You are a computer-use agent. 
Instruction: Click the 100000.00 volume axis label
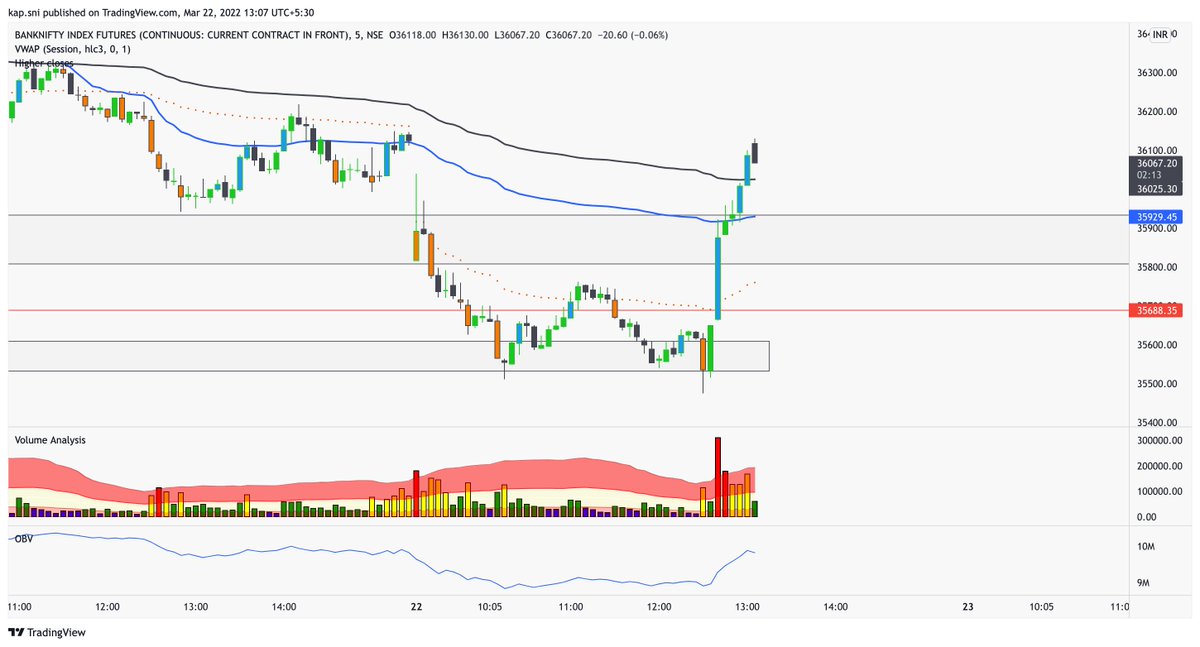(1161, 492)
